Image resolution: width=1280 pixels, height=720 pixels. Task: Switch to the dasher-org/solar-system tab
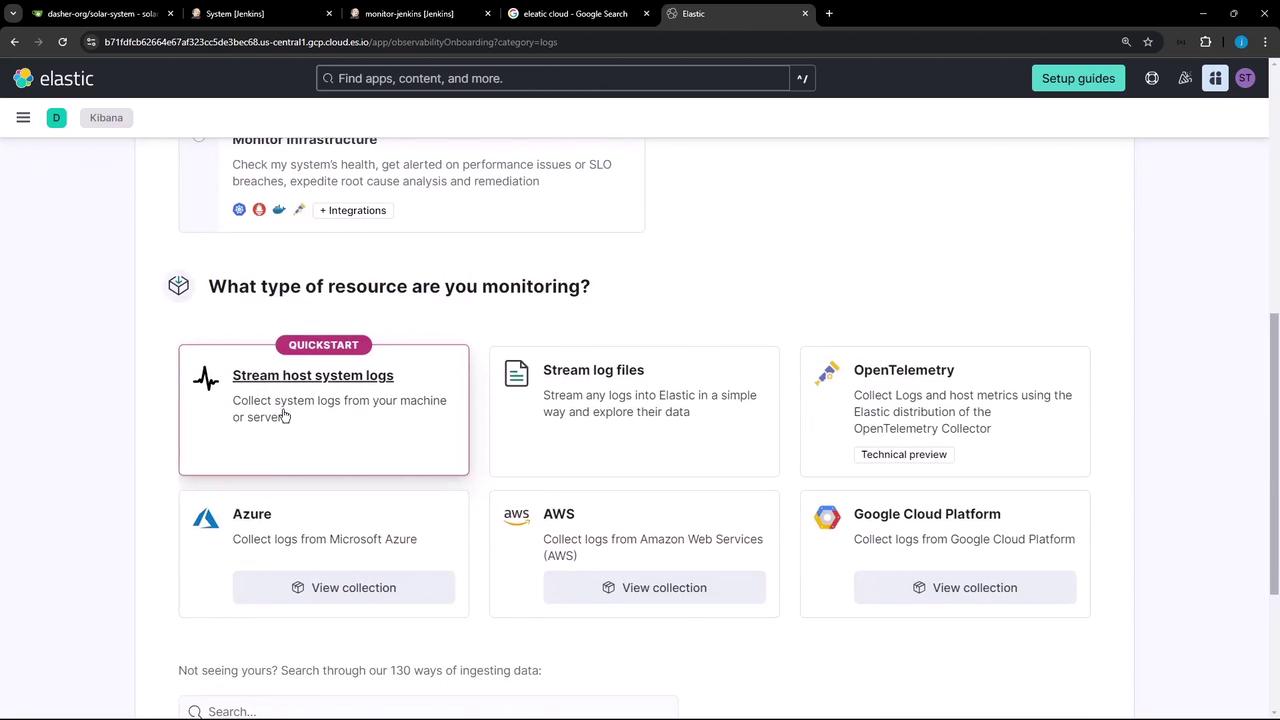[x=103, y=14]
